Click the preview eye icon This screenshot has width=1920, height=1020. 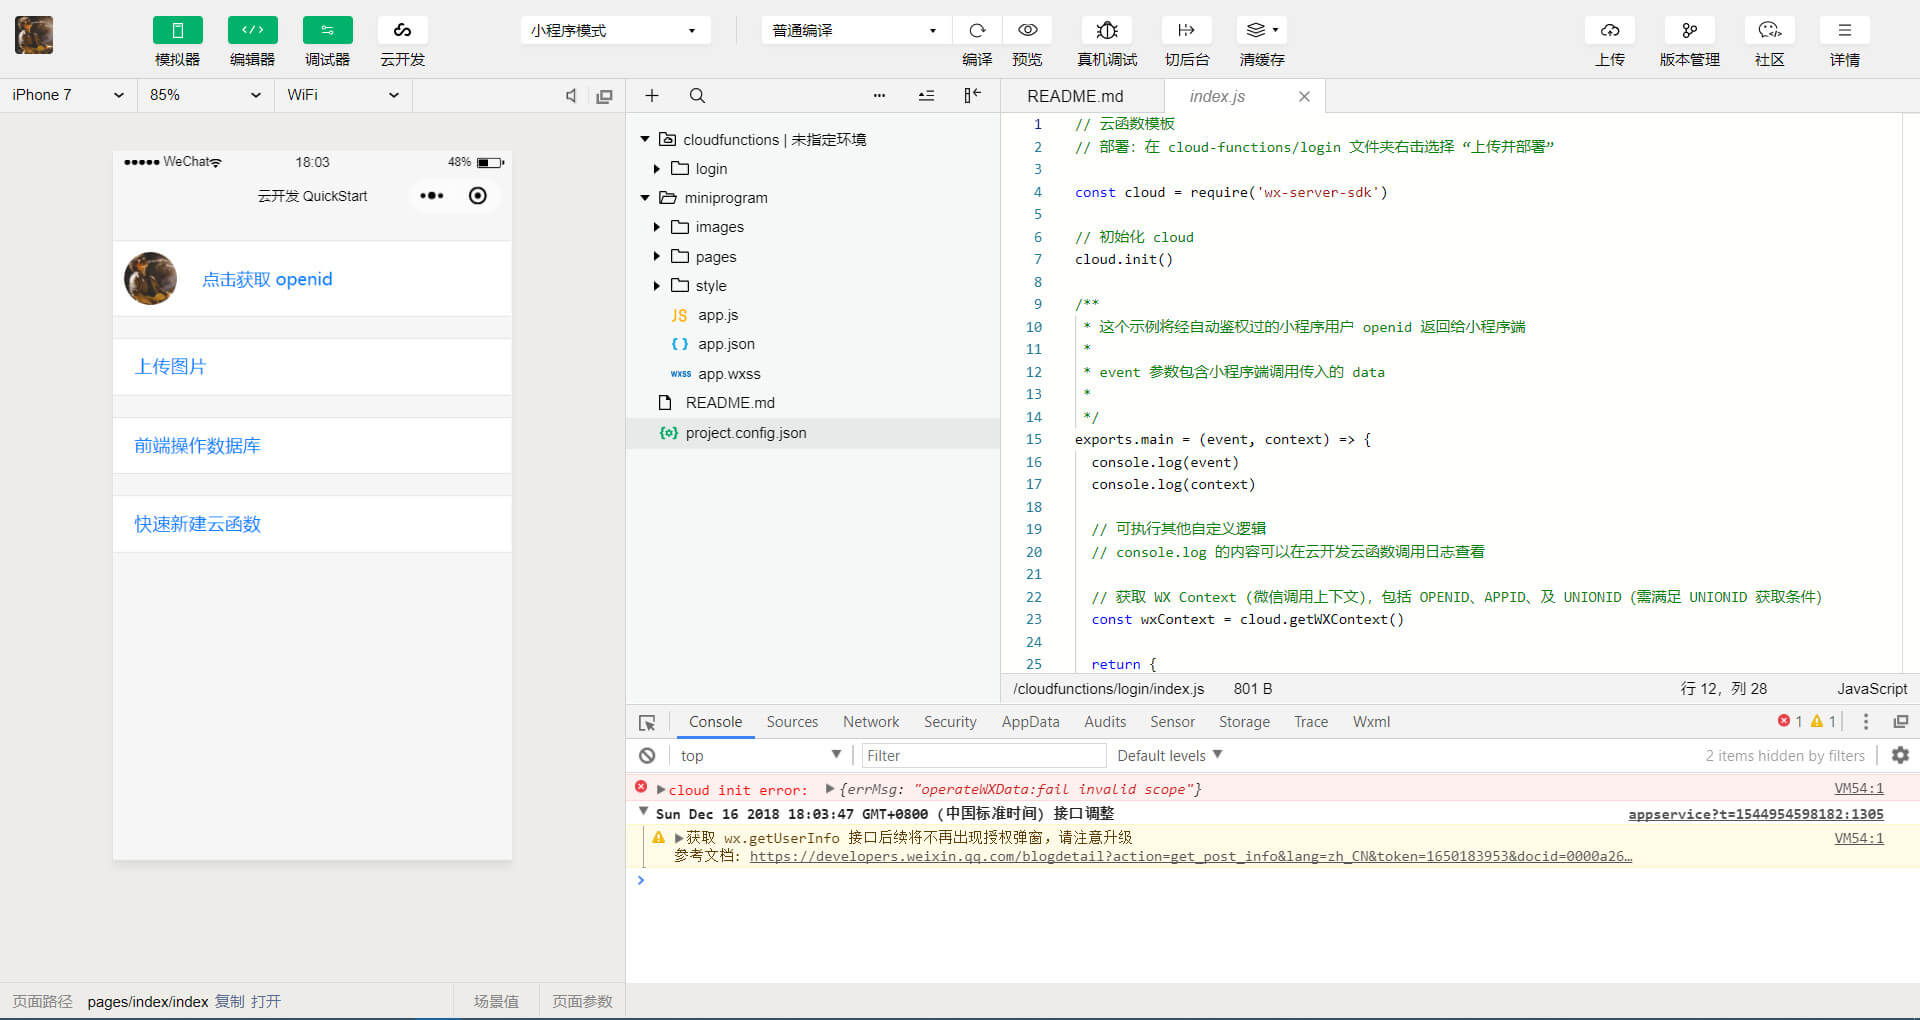1027,31
